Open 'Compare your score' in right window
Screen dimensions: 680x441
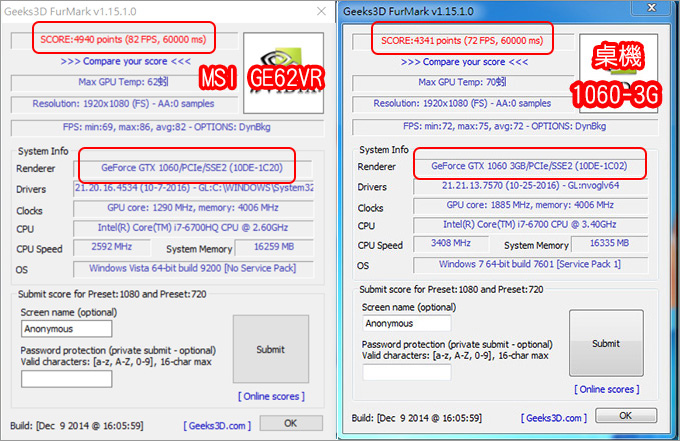coord(464,62)
